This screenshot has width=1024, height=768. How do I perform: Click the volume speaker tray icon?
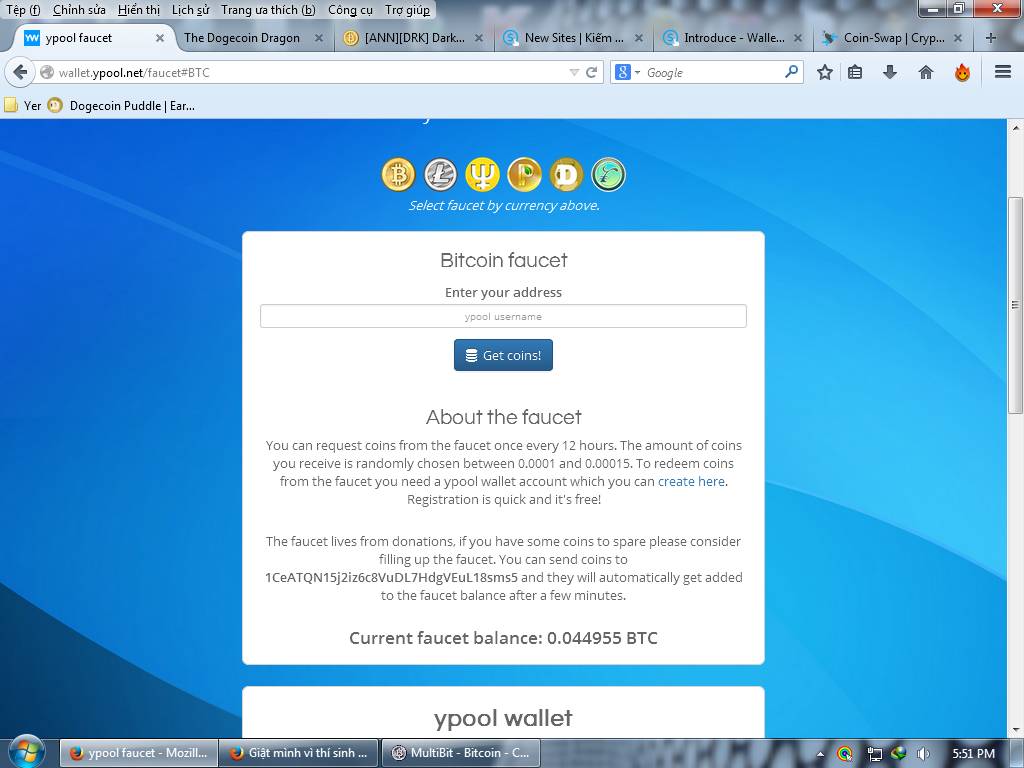[x=923, y=754]
